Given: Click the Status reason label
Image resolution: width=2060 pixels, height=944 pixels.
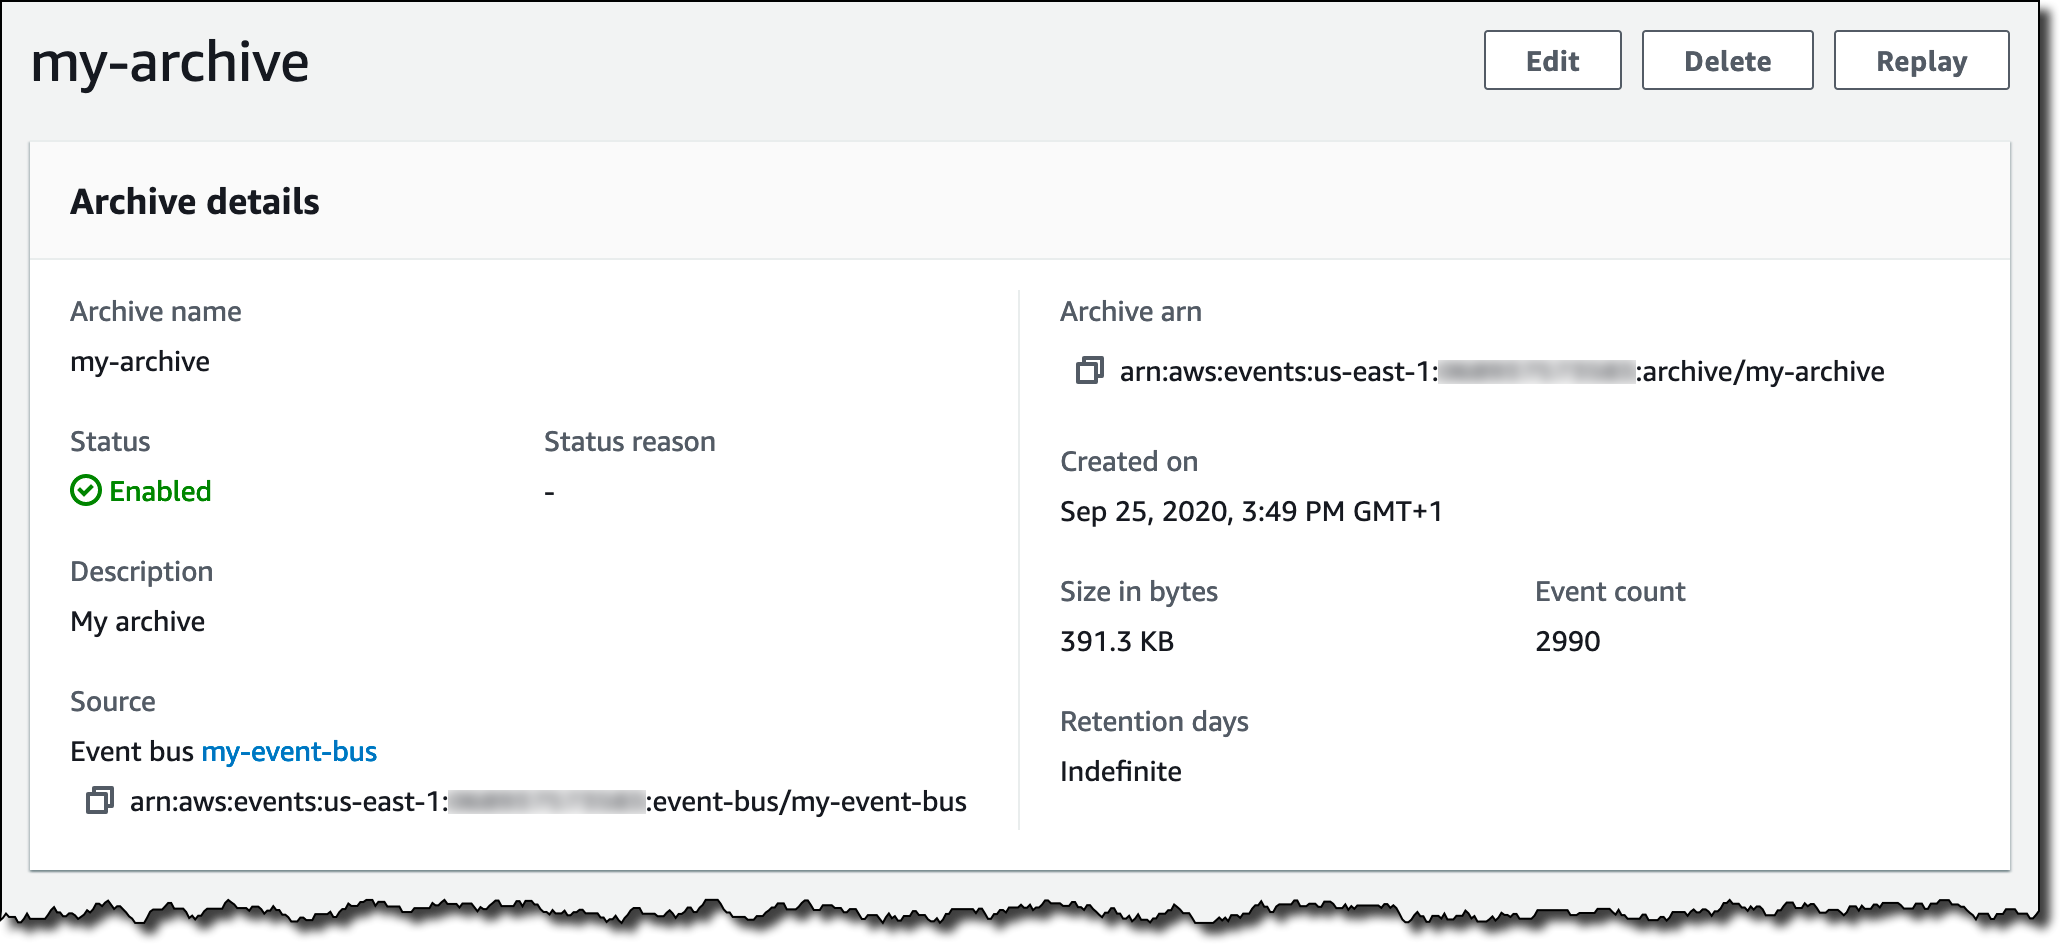Looking at the screenshot, I should pyautogui.click(x=629, y=442).
